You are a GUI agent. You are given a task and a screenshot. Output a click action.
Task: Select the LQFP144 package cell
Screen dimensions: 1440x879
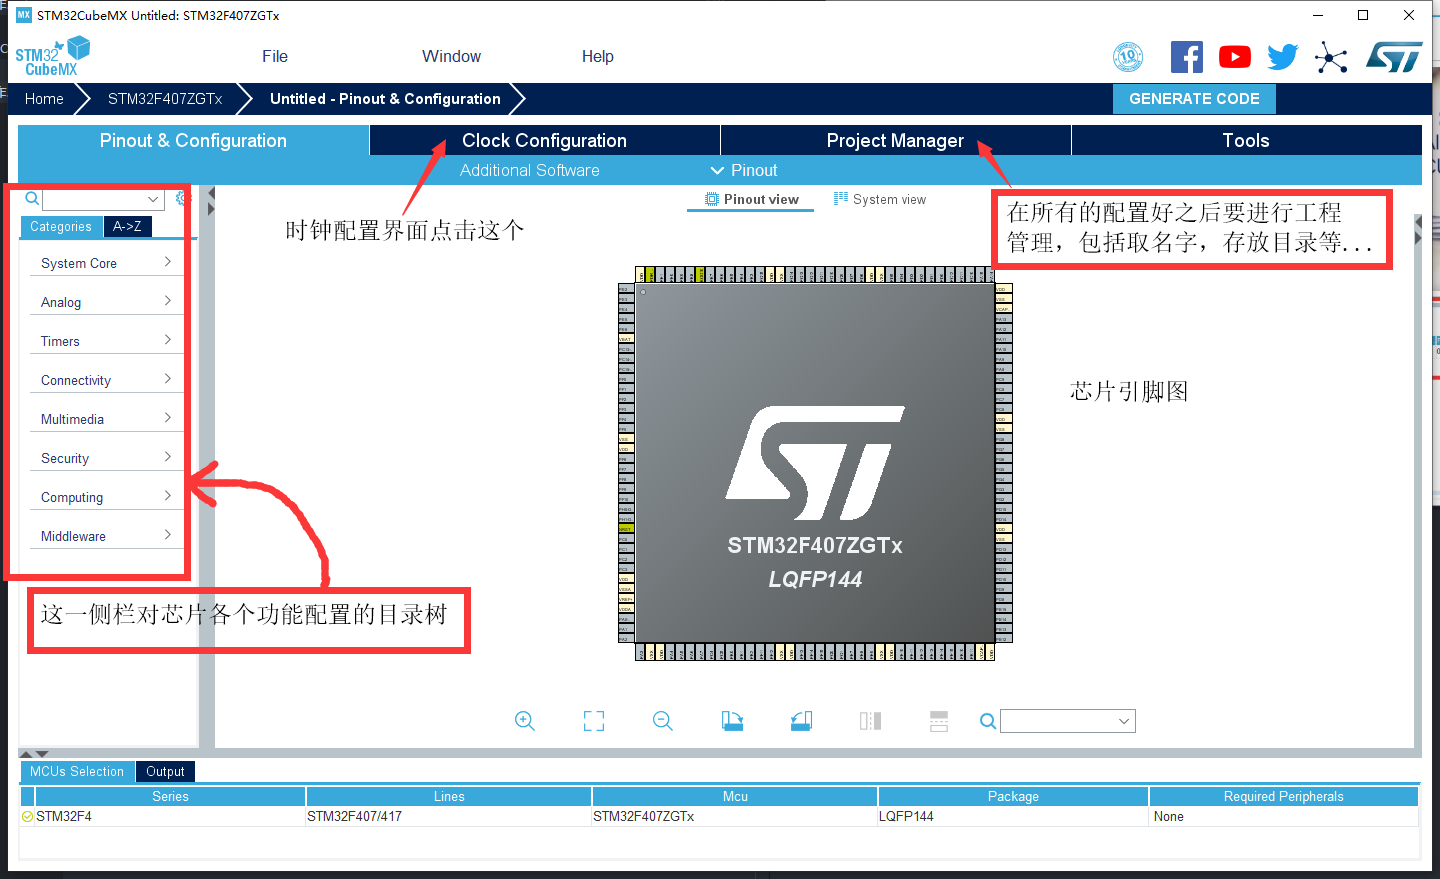pos(1013,816)
